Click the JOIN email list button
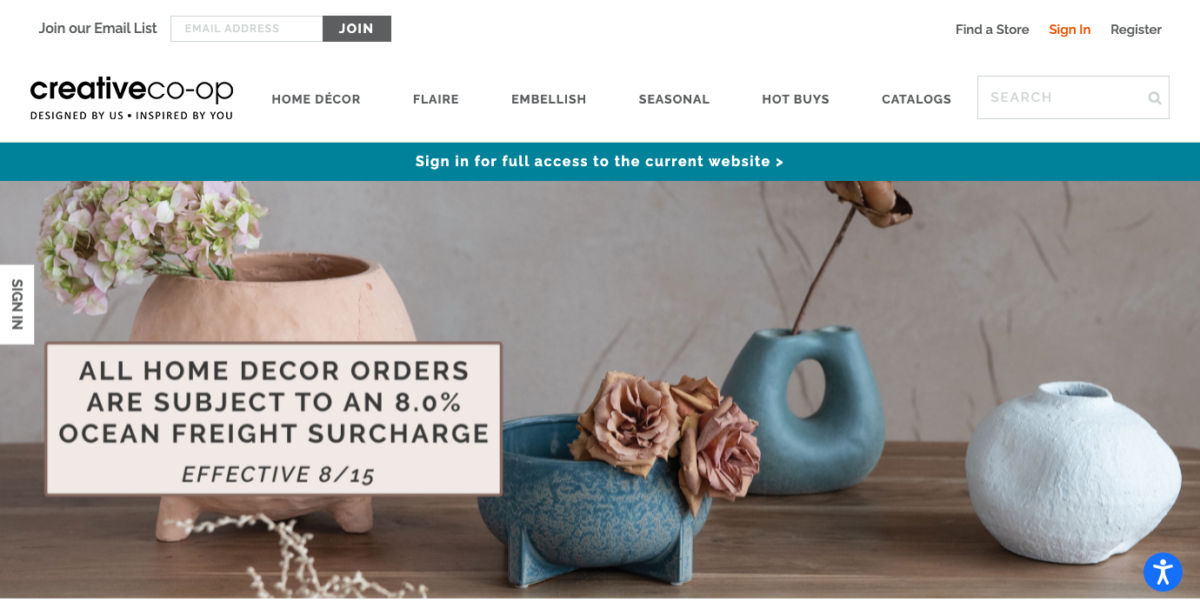Screen dimensions: 1200x609 pyautogui.click(x=356, y=29)
